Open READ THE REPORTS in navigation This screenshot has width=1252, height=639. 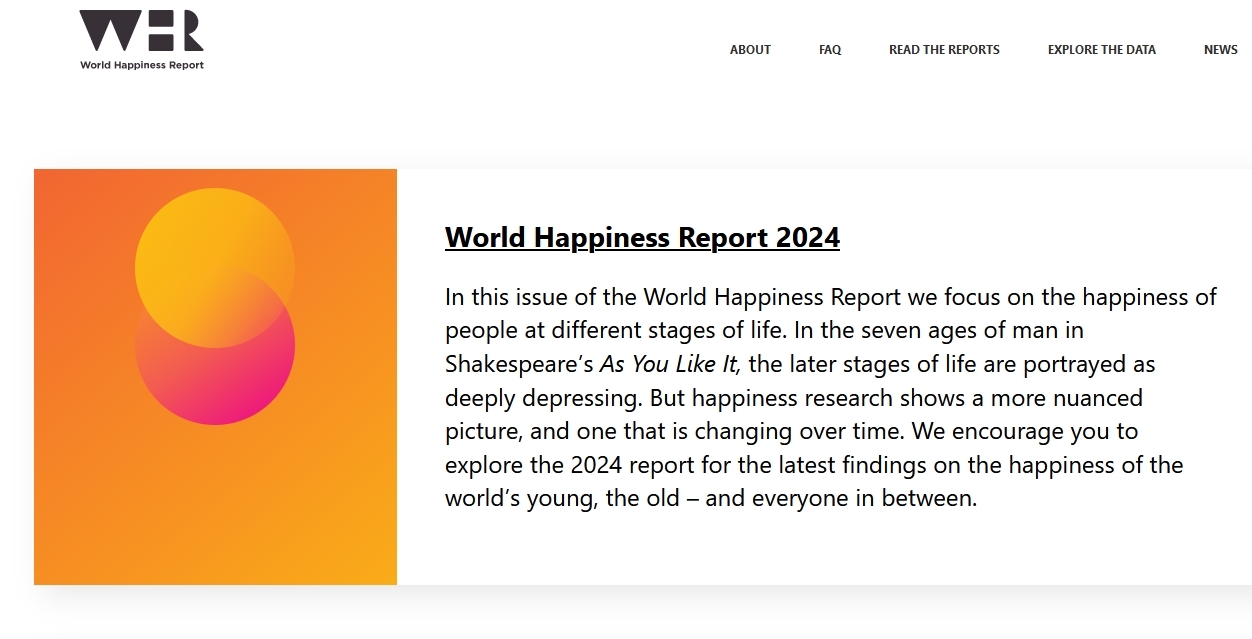[944, 50]
